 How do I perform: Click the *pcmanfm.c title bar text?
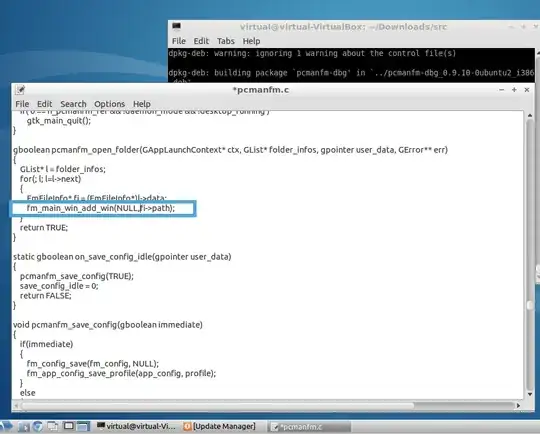(x=261, y=90)
